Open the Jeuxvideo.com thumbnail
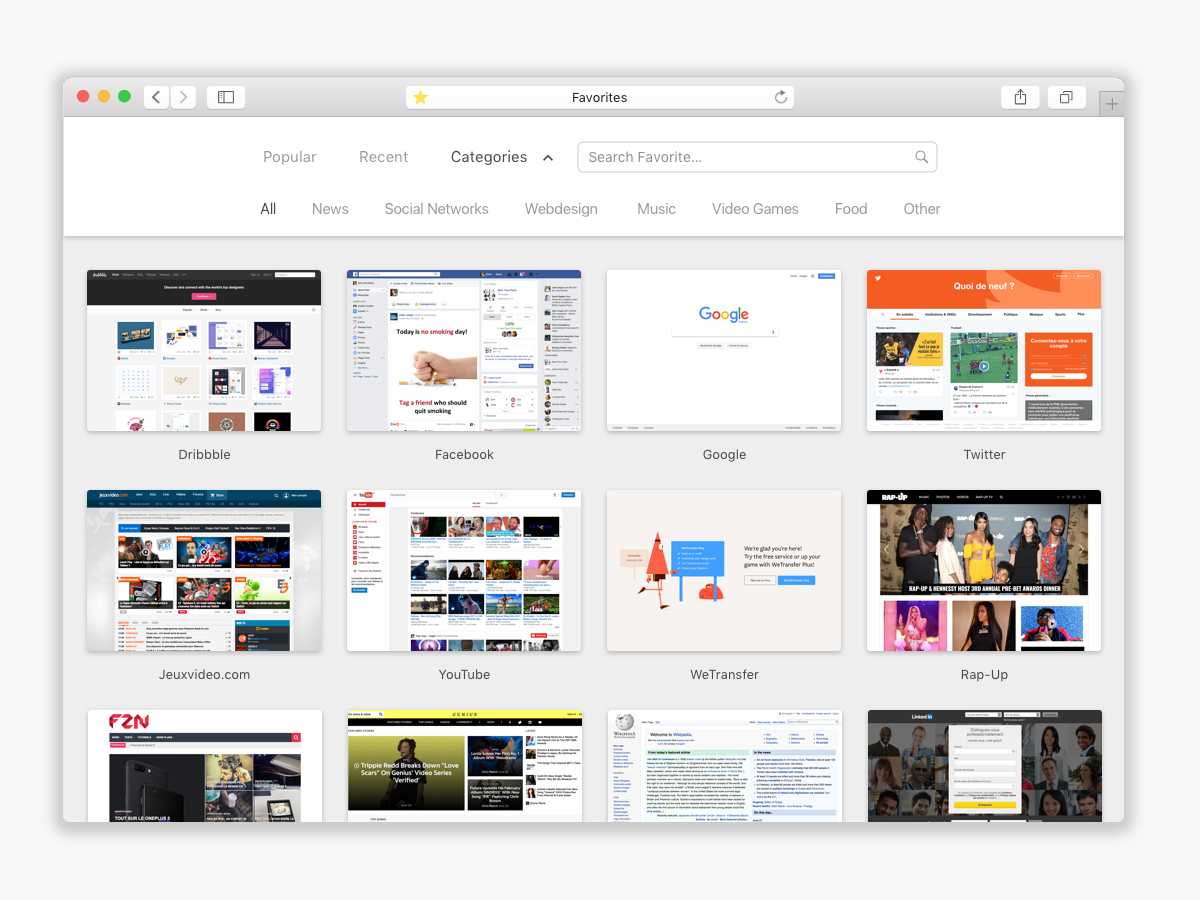This screenshot has width=1200, height=900. click(204, 570)
